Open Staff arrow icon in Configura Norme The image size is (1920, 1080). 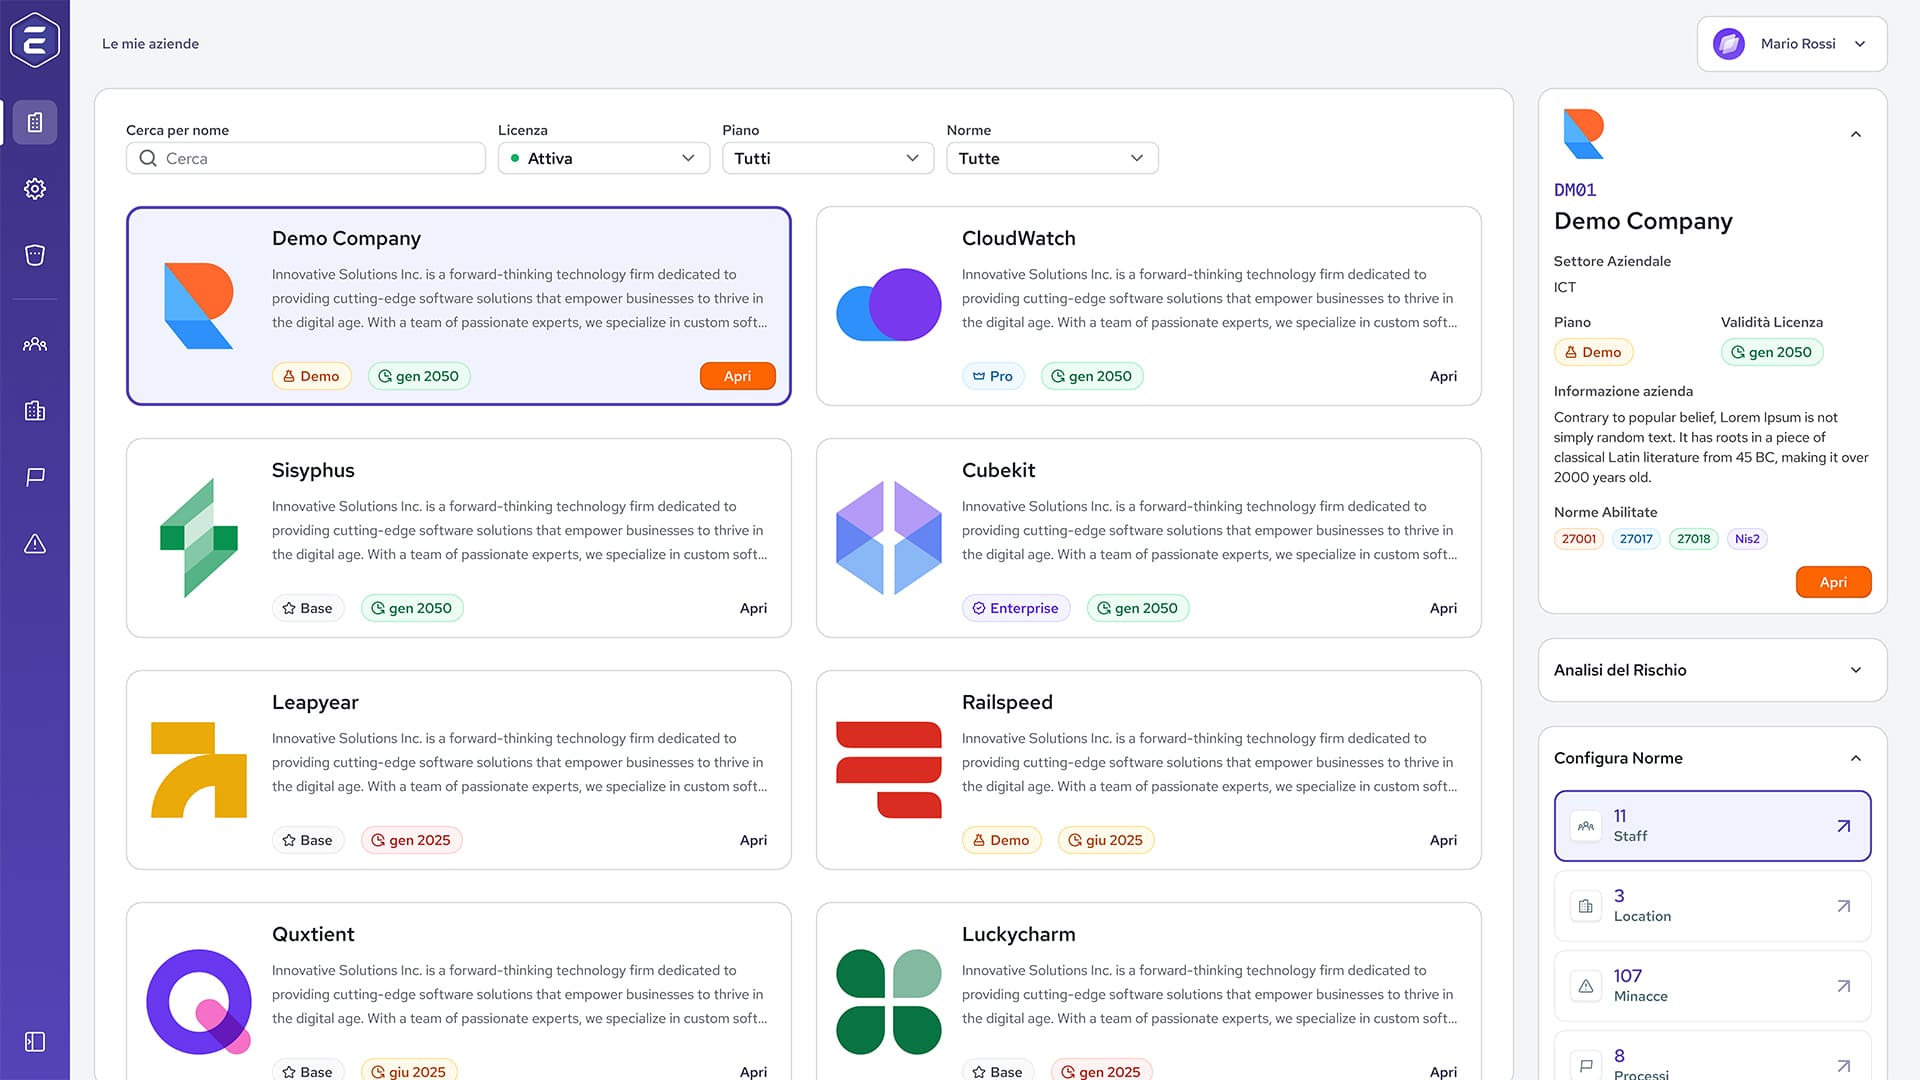[x=1843, y=826]
